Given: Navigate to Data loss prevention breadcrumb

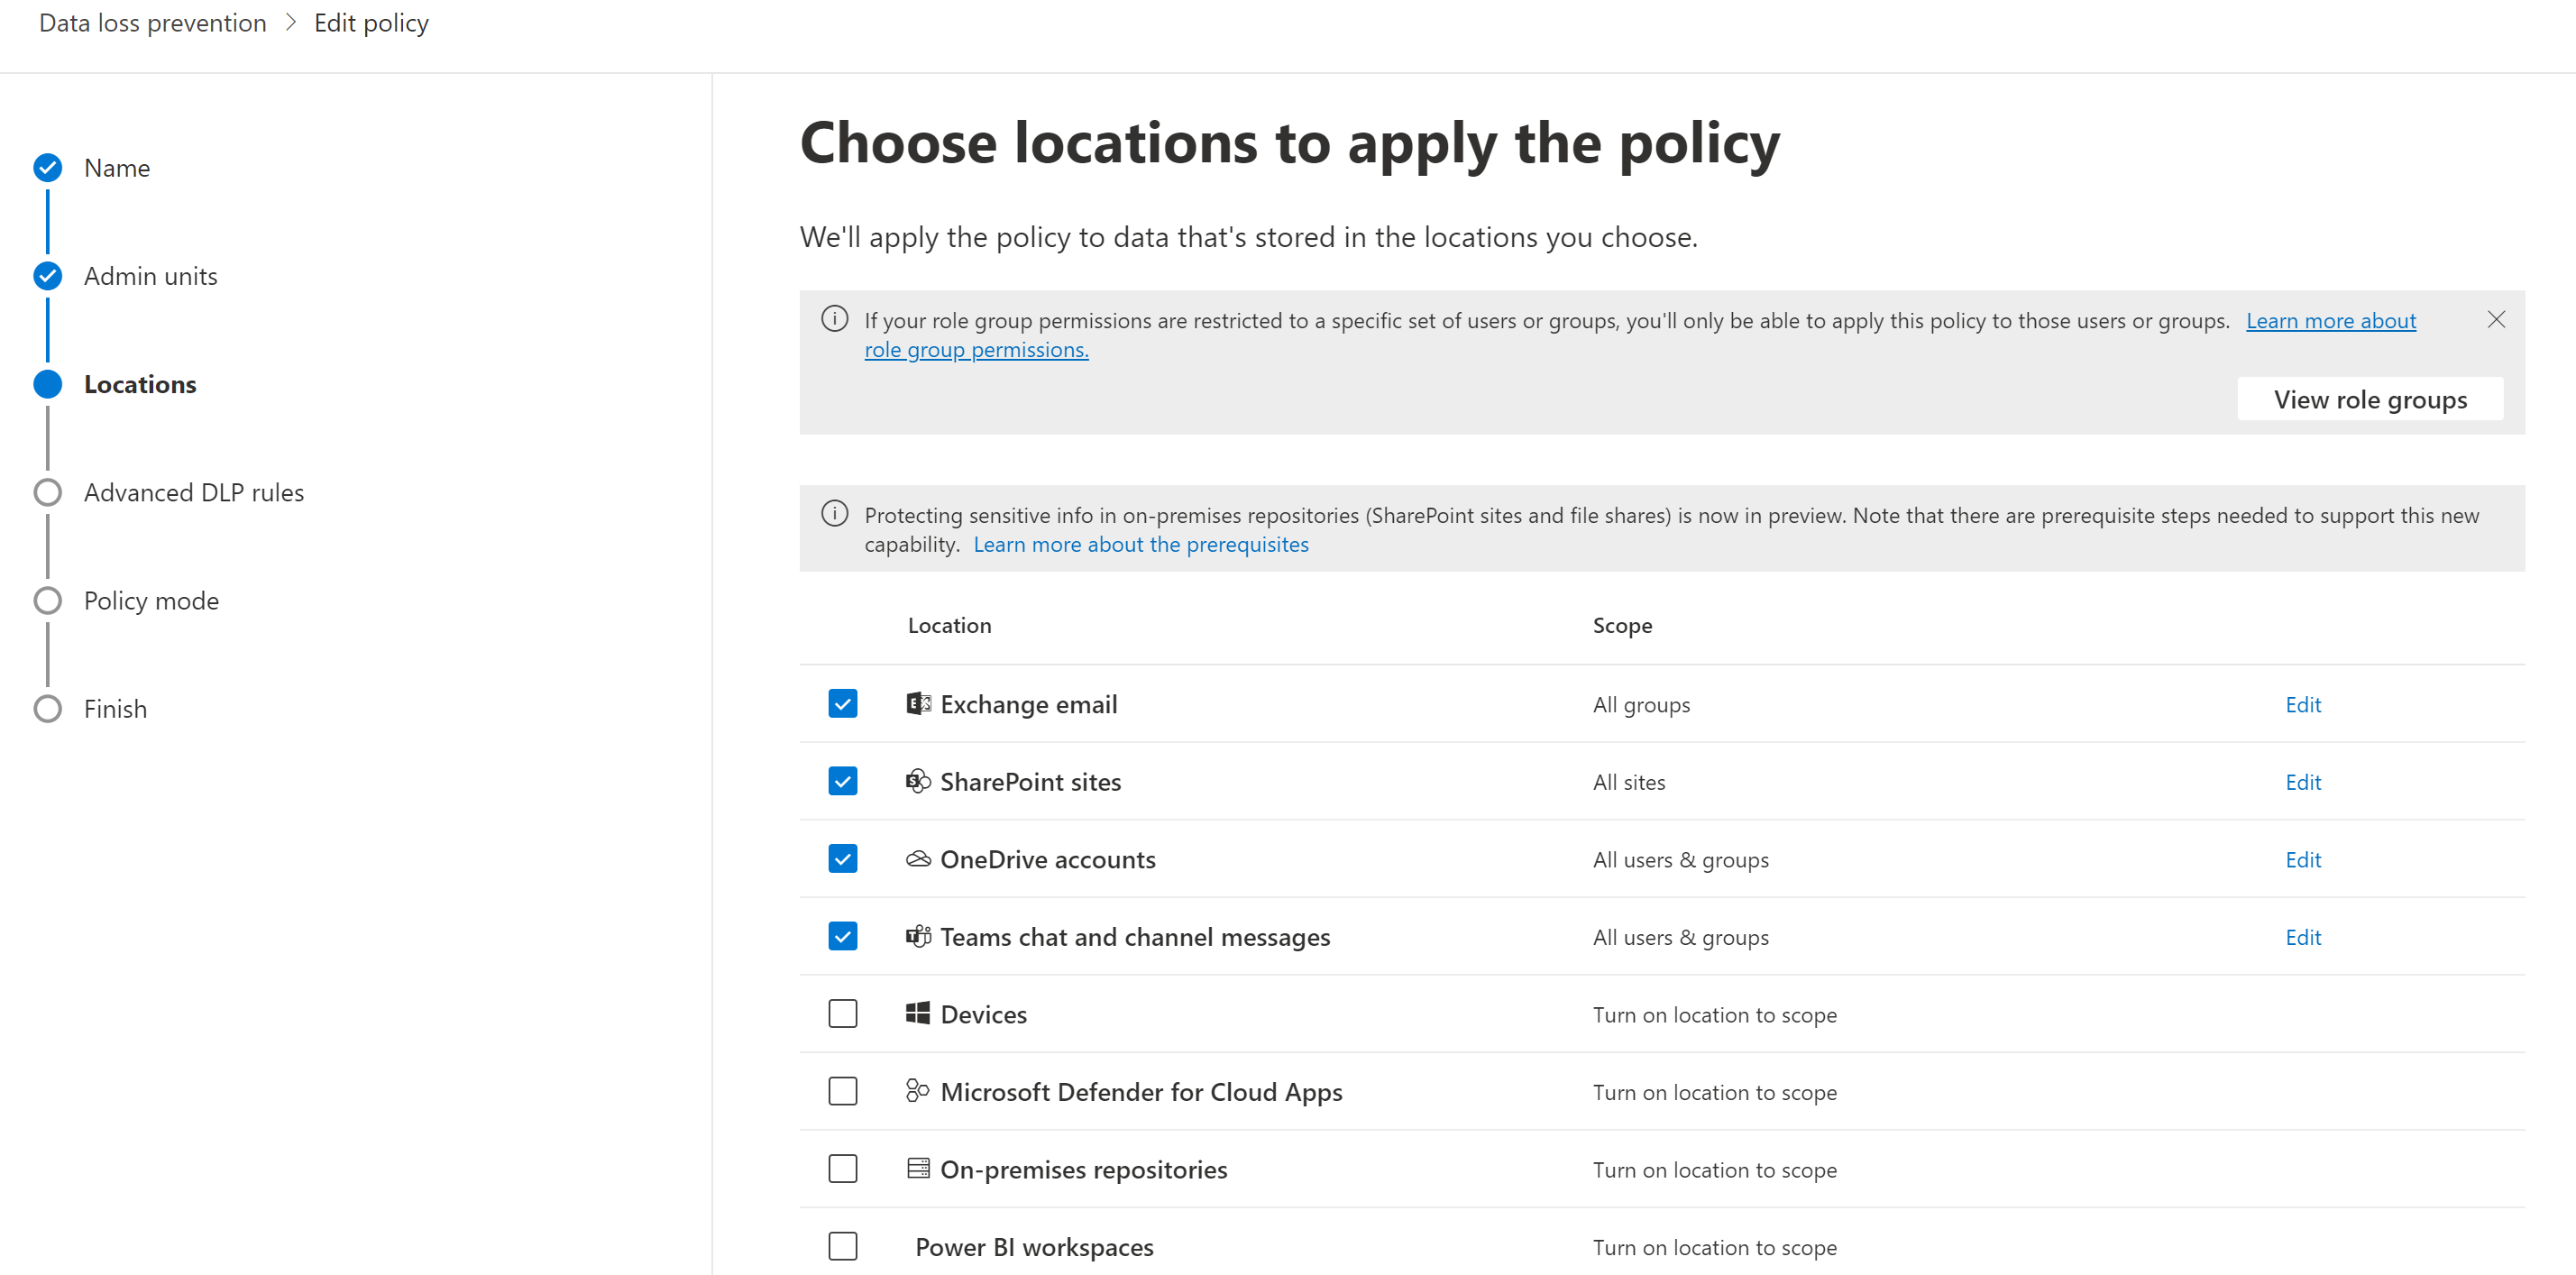Looking at the screenshot, I should click(x=152, y=23).
